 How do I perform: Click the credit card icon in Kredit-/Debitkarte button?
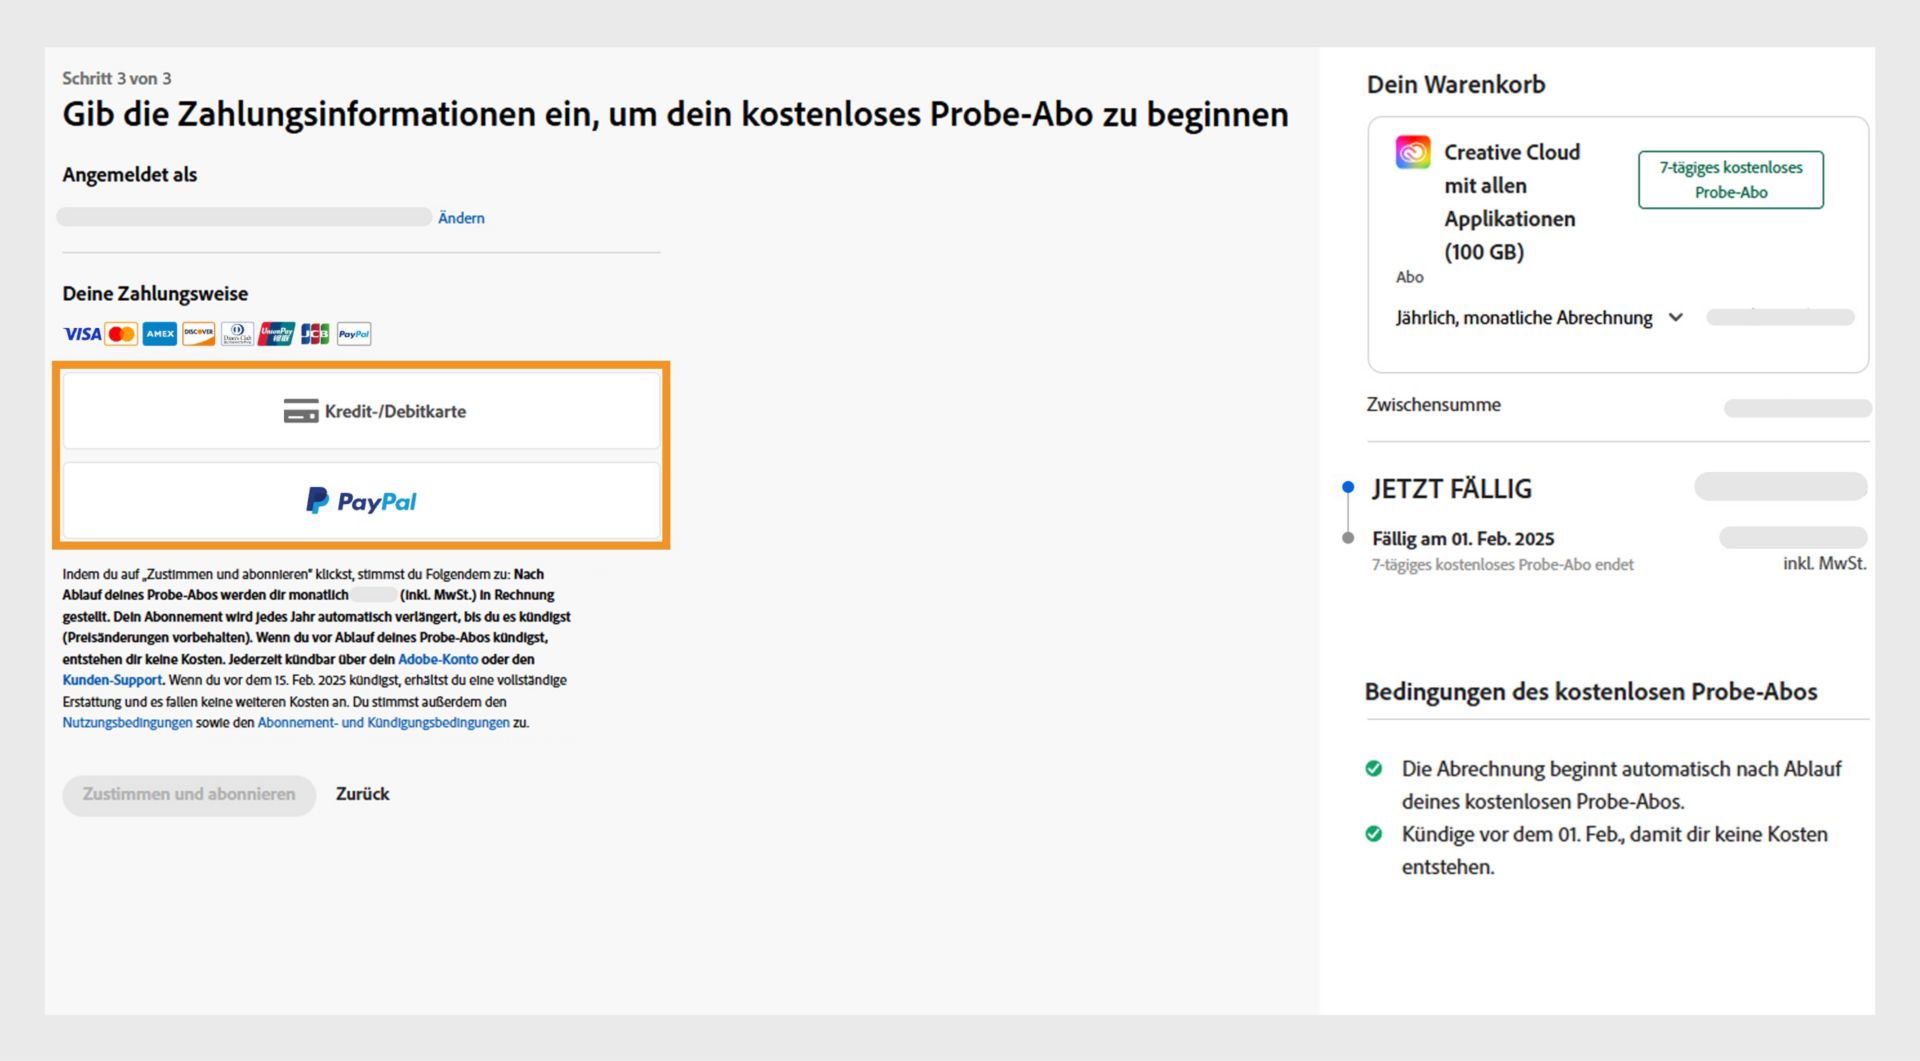(301, 411)
